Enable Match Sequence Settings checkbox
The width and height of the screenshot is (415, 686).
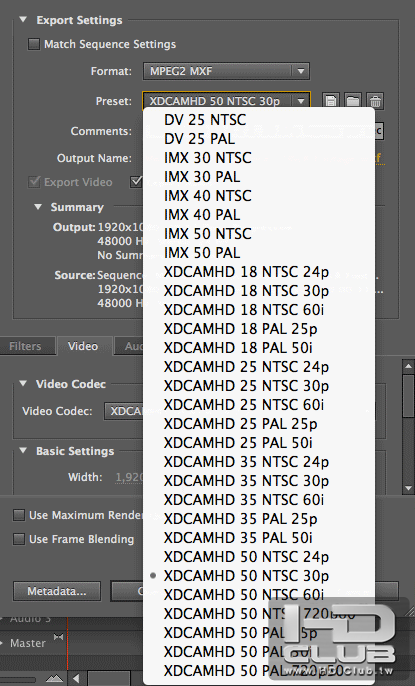point(34,44)
